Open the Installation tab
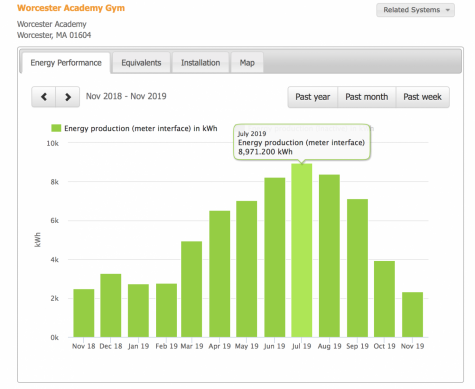 point(200,63)
